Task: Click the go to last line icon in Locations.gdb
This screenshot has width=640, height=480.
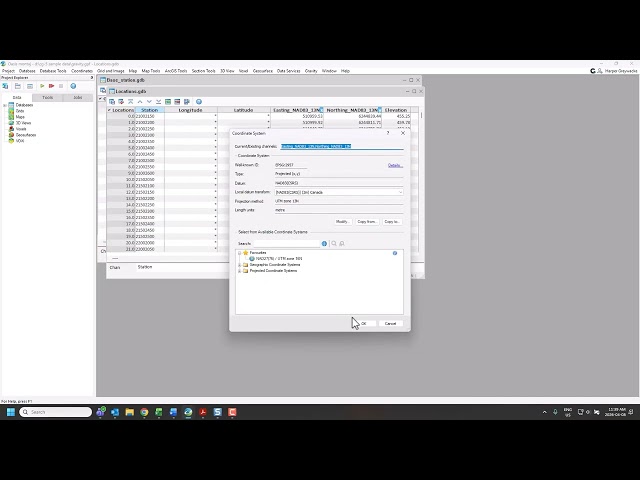Action: 158,102
